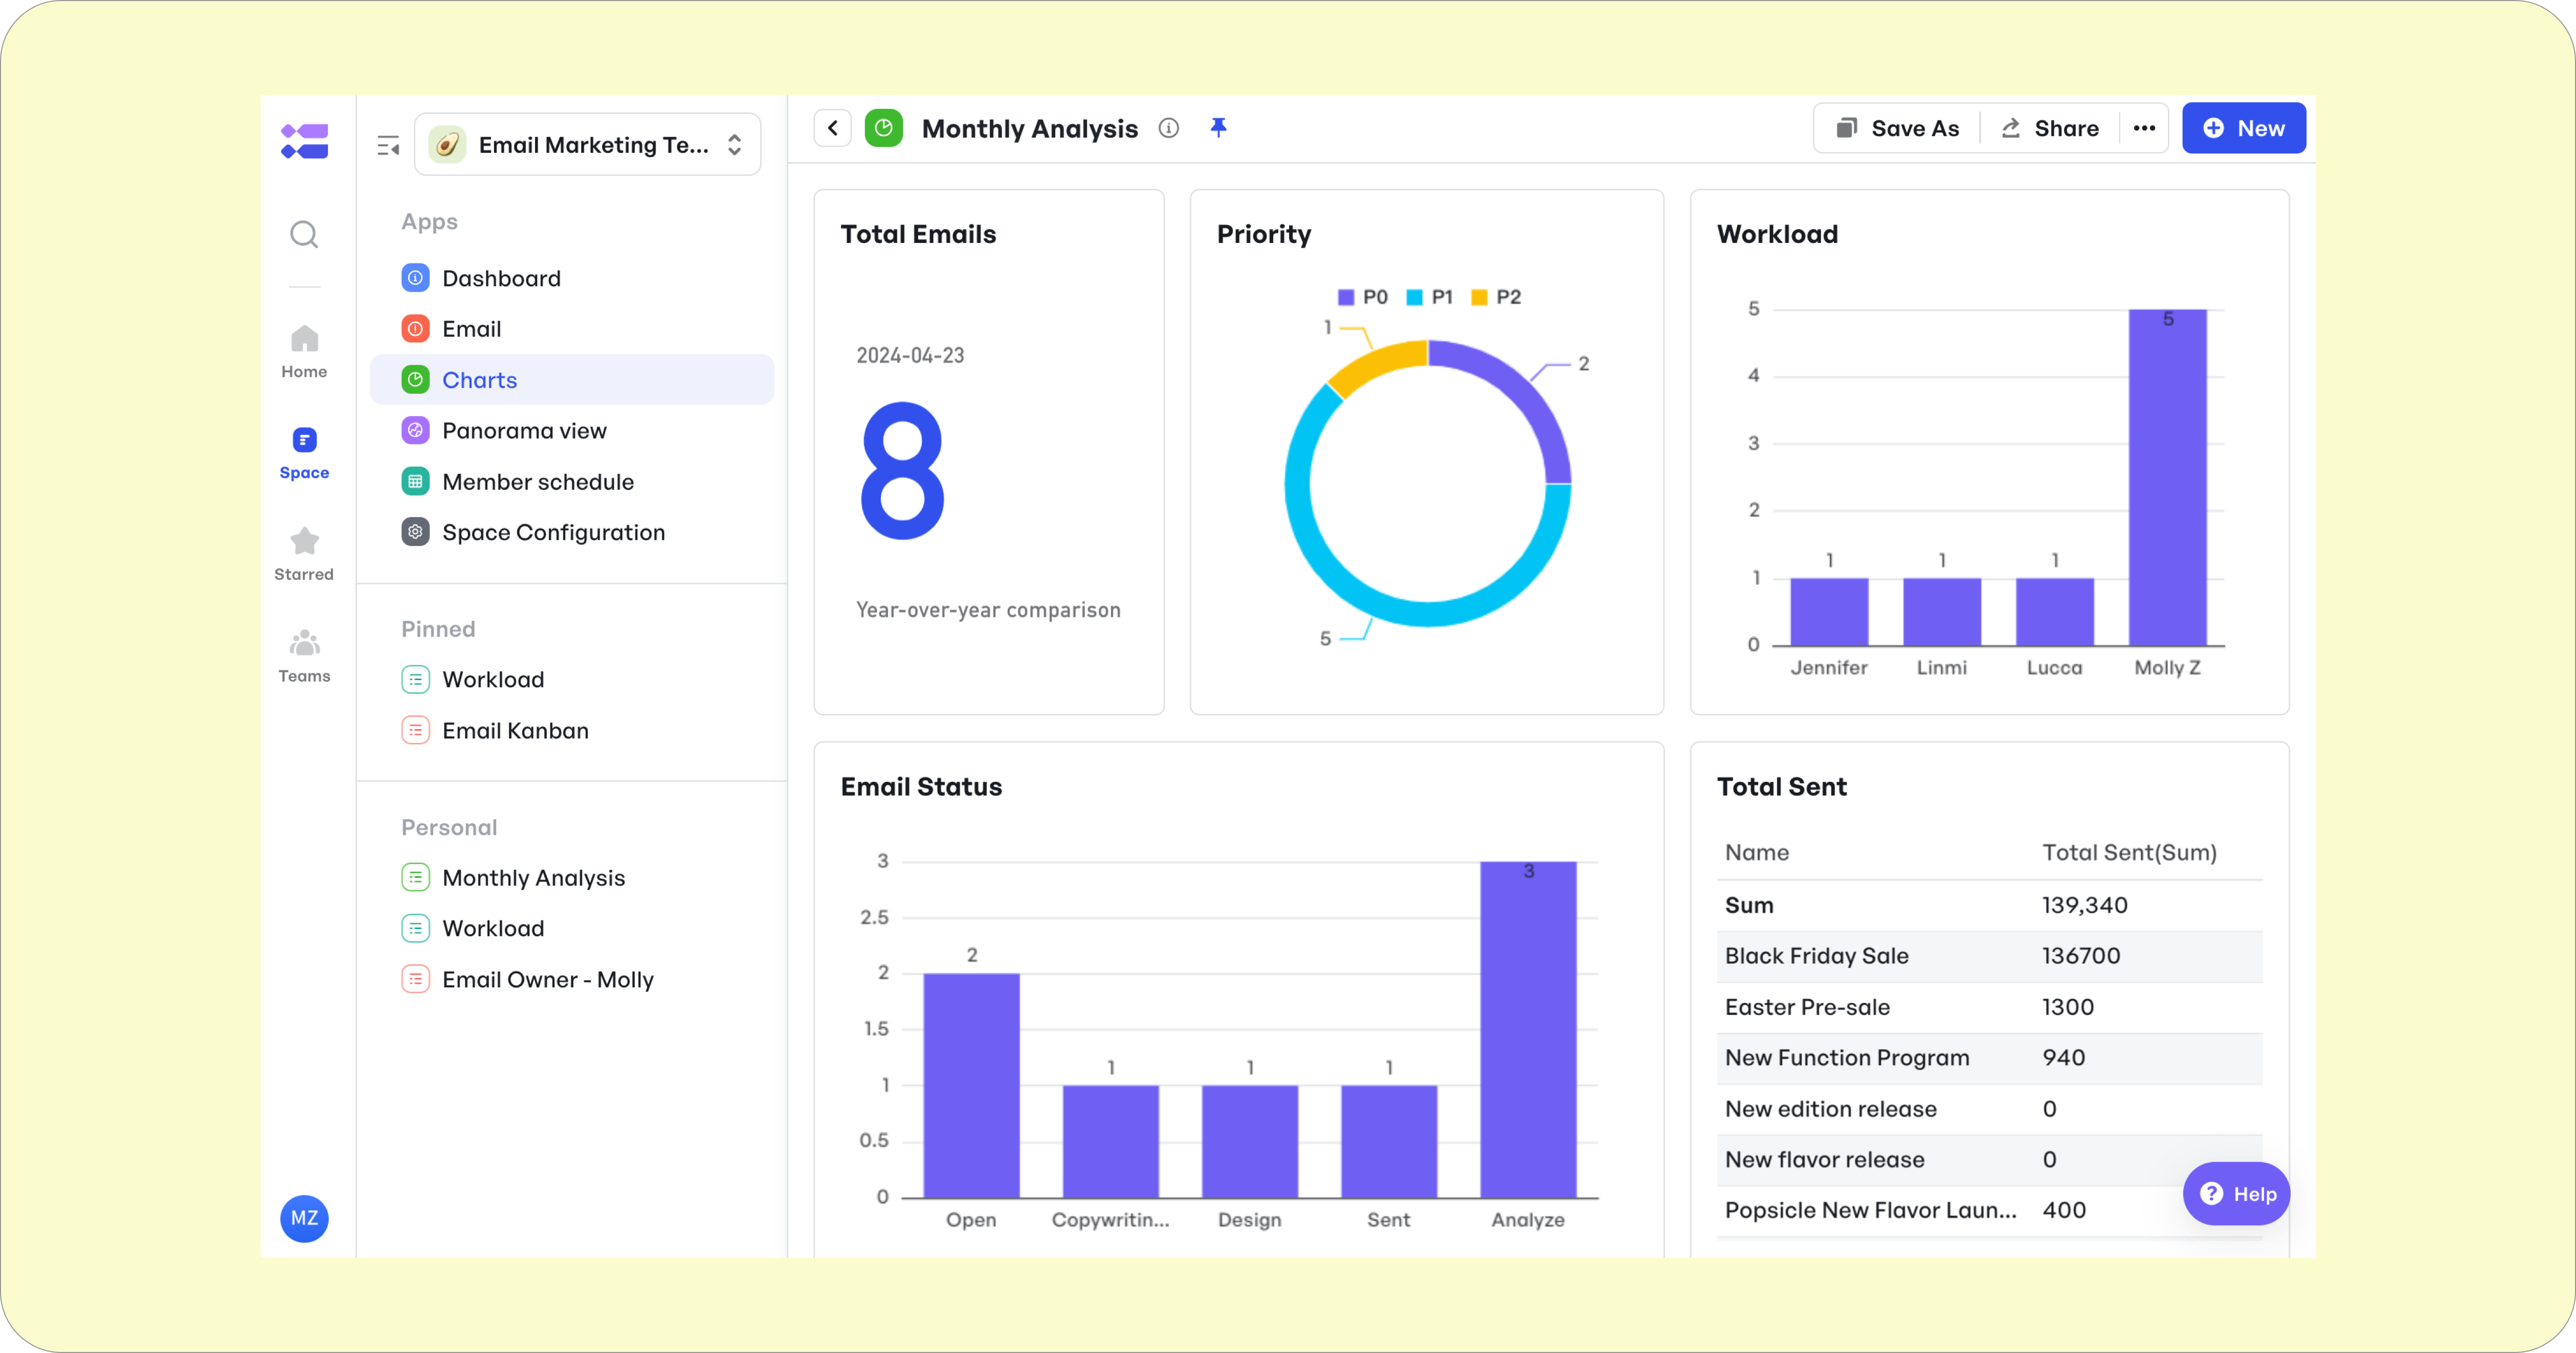Click the avocado workspace icon
The image size is (2576, 1353).
click(x=447, y=145)
